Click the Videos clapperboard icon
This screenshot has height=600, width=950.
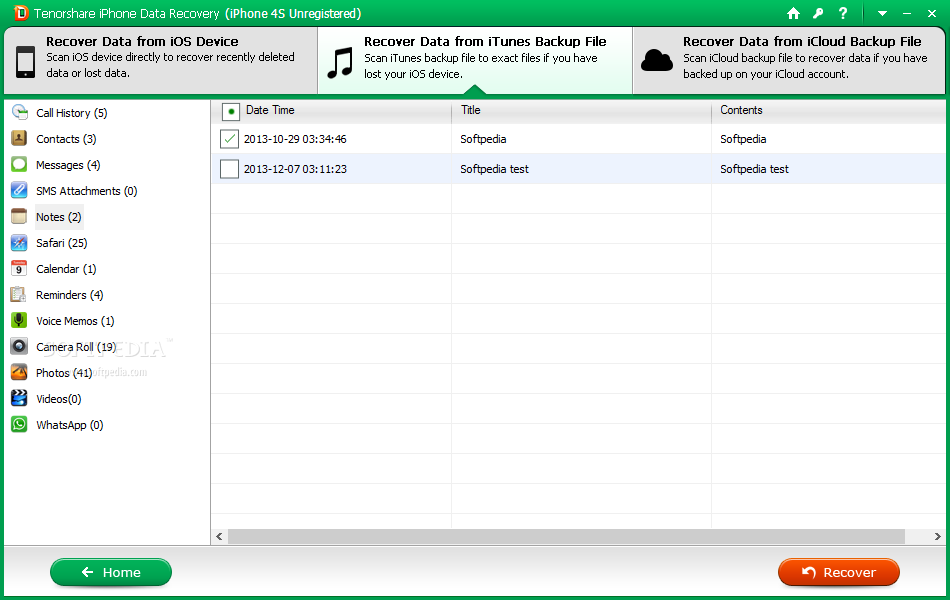(19, 398)
